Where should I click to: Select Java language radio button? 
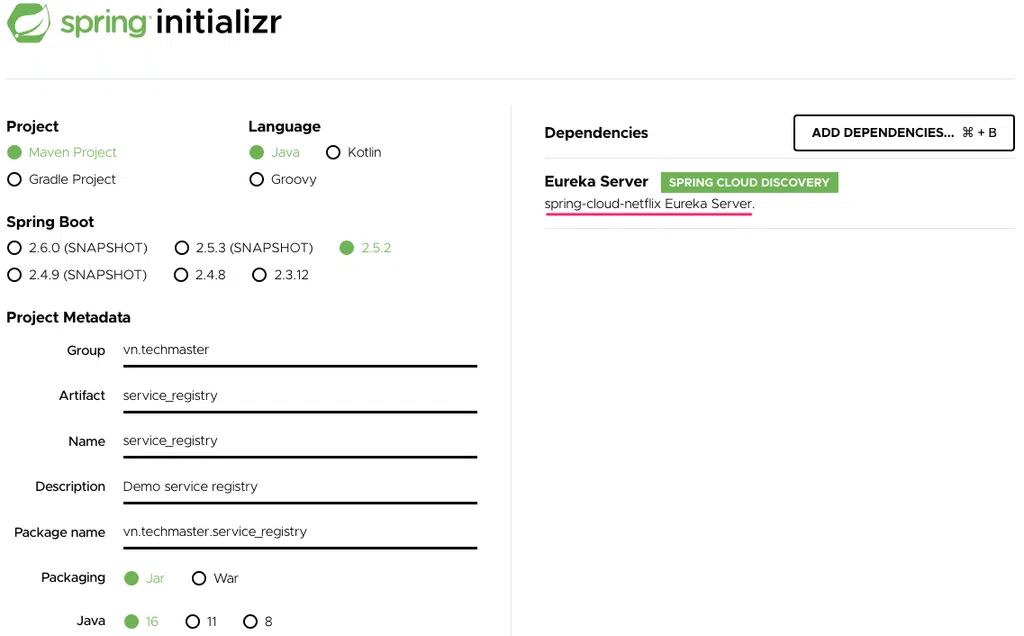pyautogui.click(x=257, y=153)
